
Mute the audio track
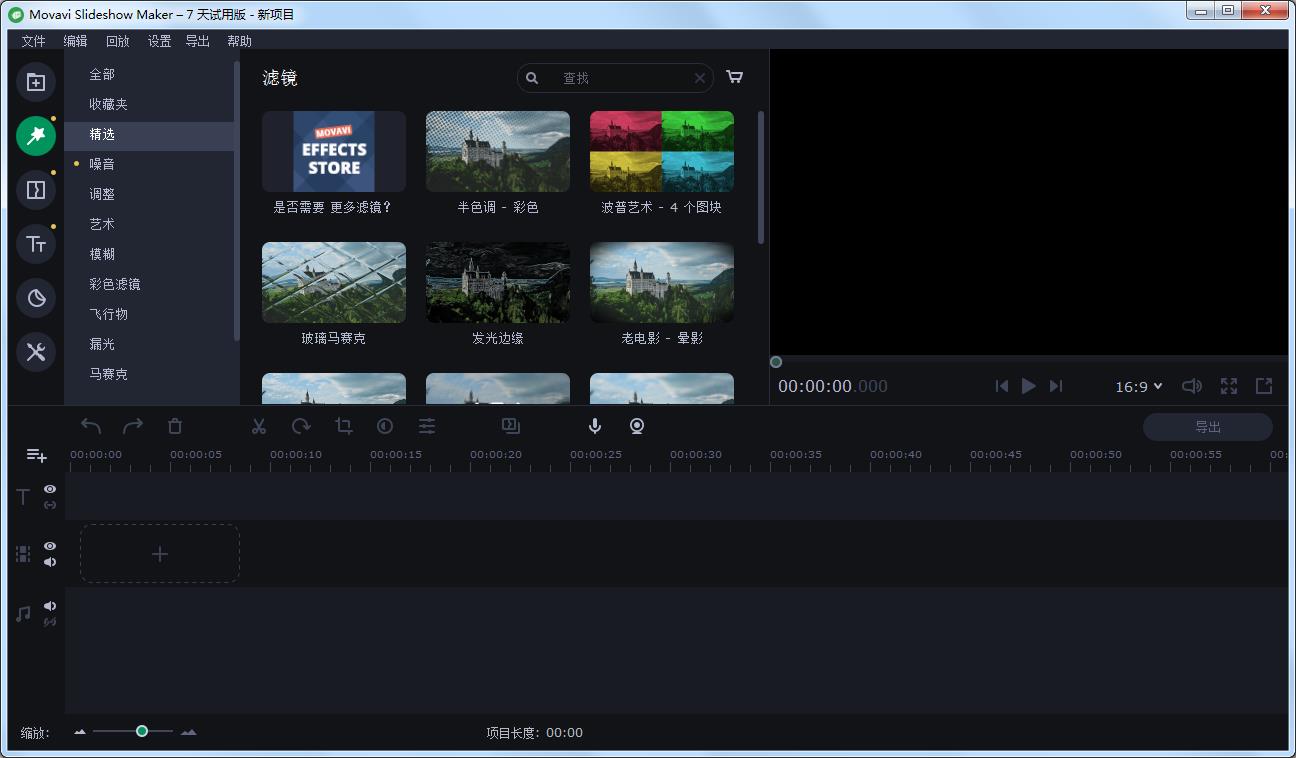tap(50, 606)
